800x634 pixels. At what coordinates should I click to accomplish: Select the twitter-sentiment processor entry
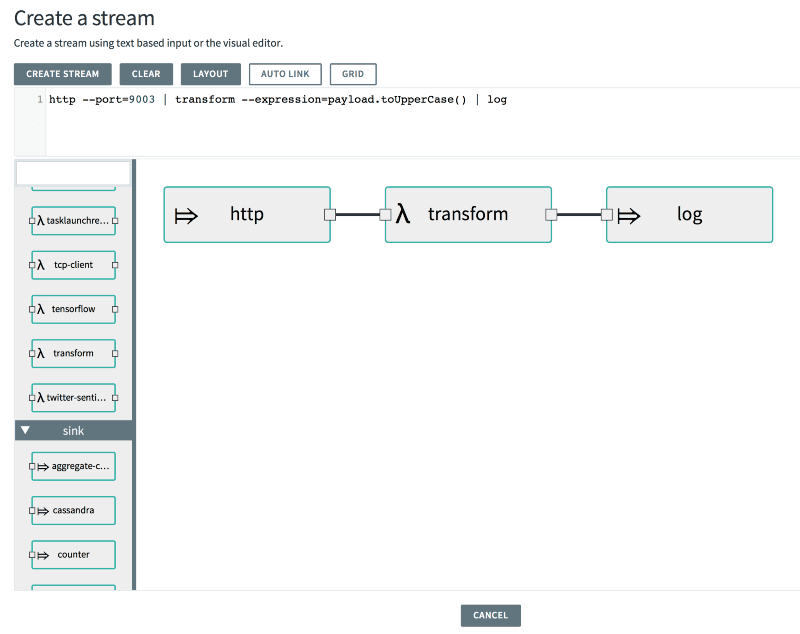tap(73, 397)
